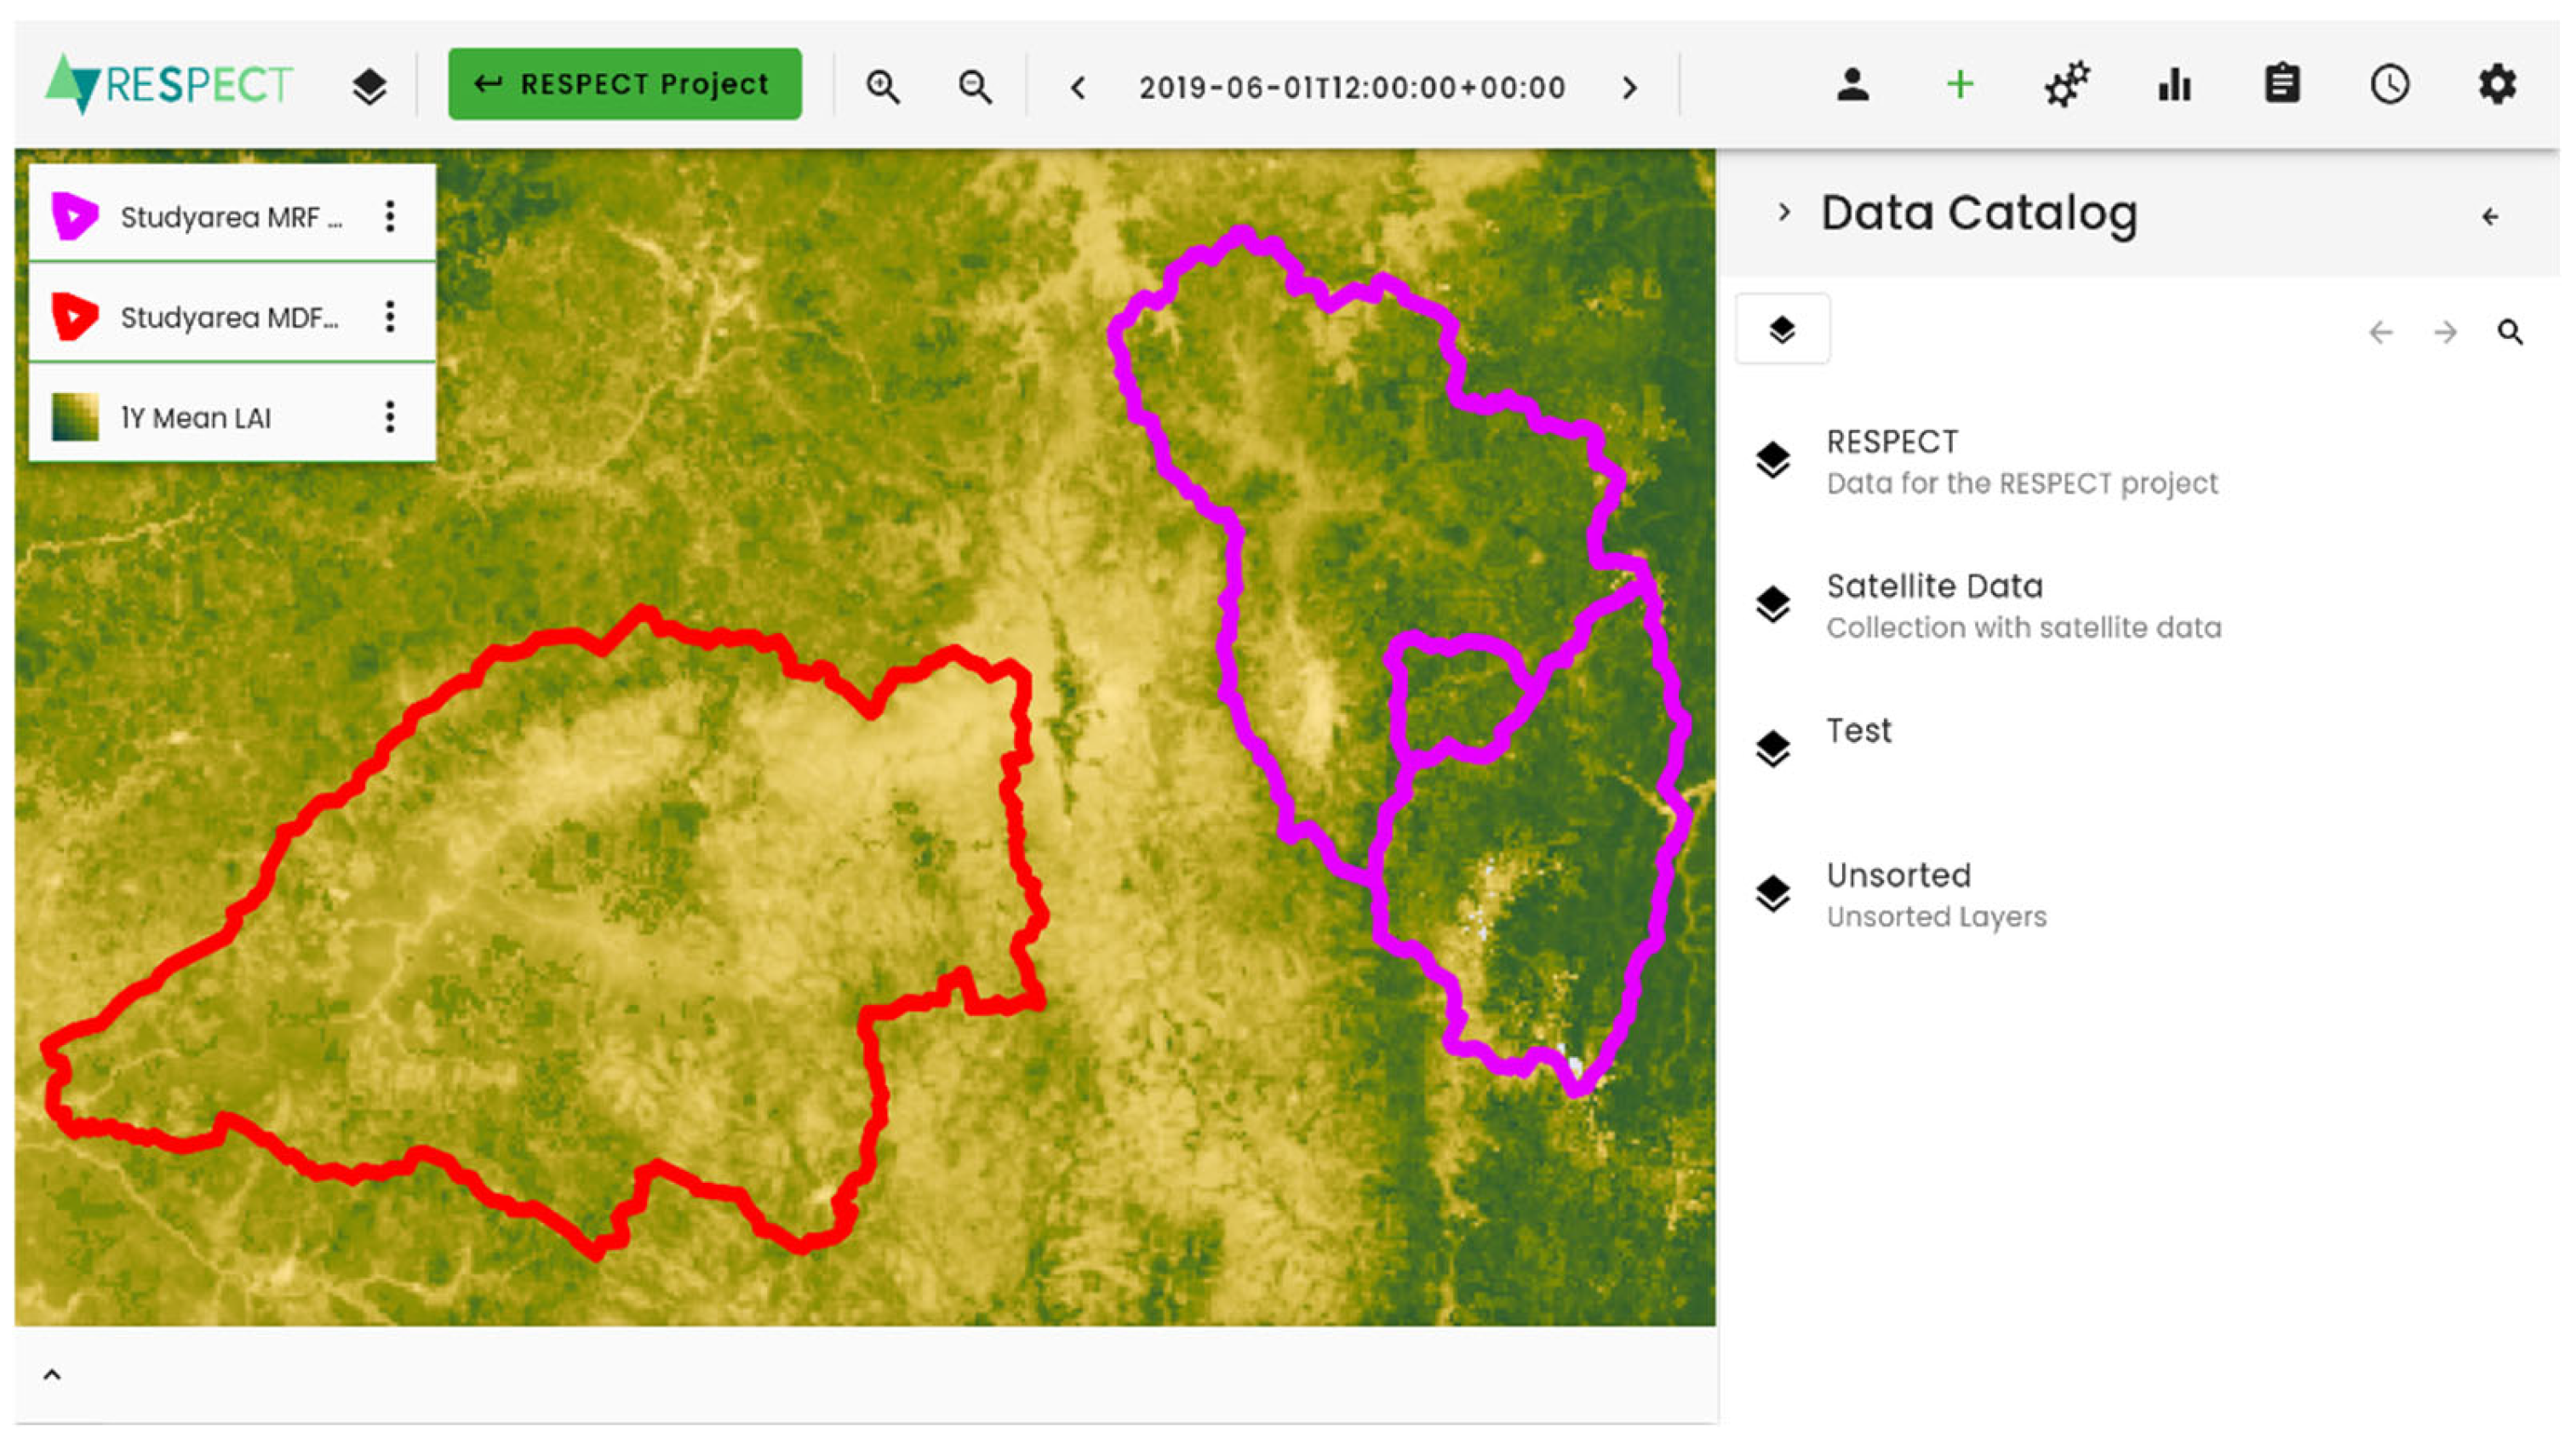Select the zoom out magnifier tool
2576x1445 pixels.
click(973, 86)
